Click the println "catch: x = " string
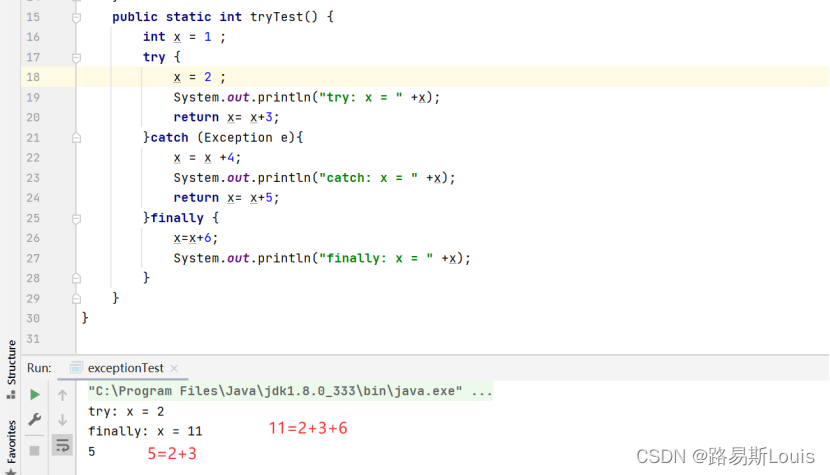 coord(368,178)
